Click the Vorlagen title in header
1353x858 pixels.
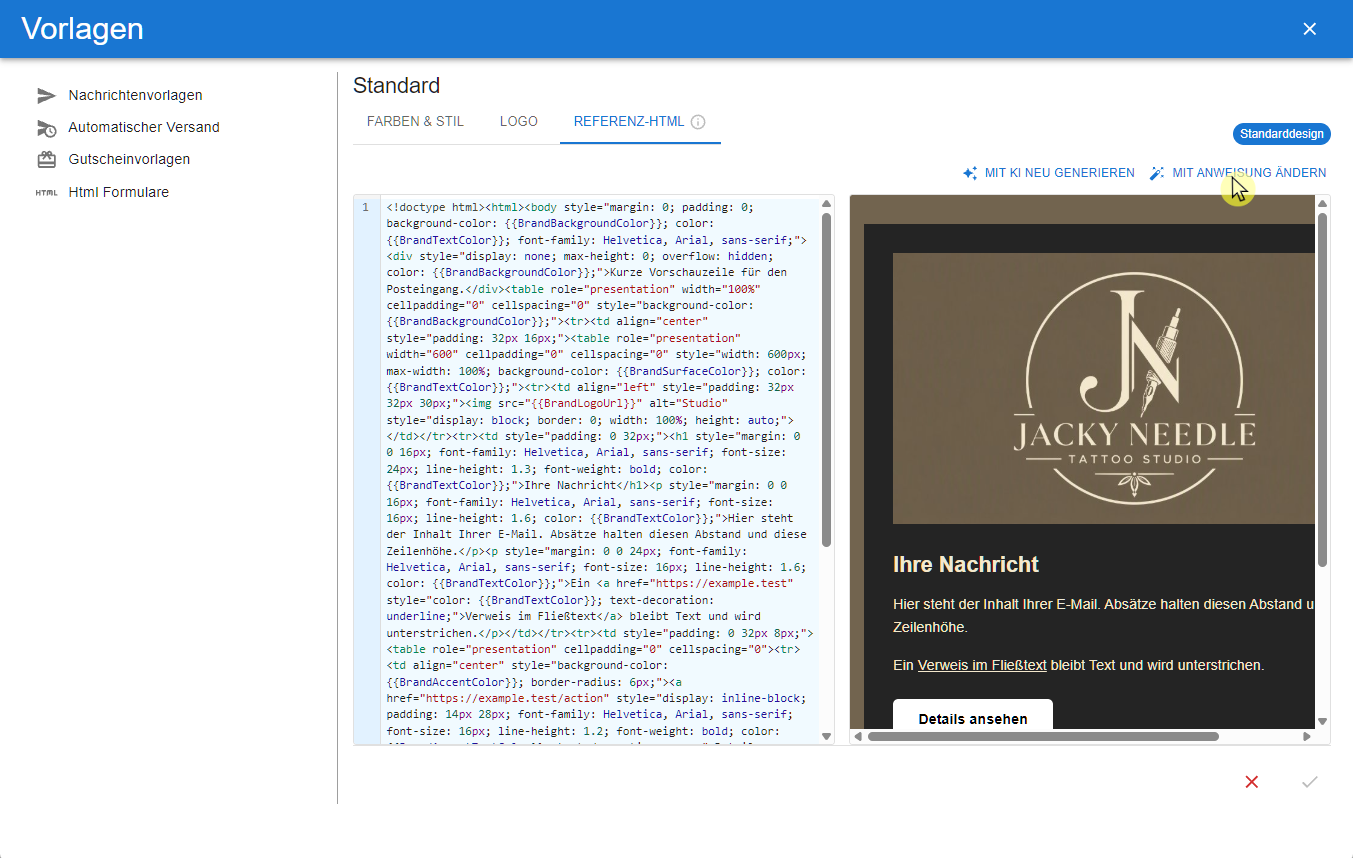pyautogui.click(x=82, y=29)
